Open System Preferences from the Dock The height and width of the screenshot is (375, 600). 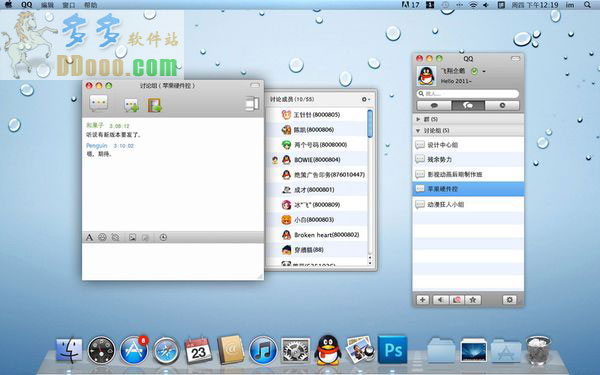[295, 350]
